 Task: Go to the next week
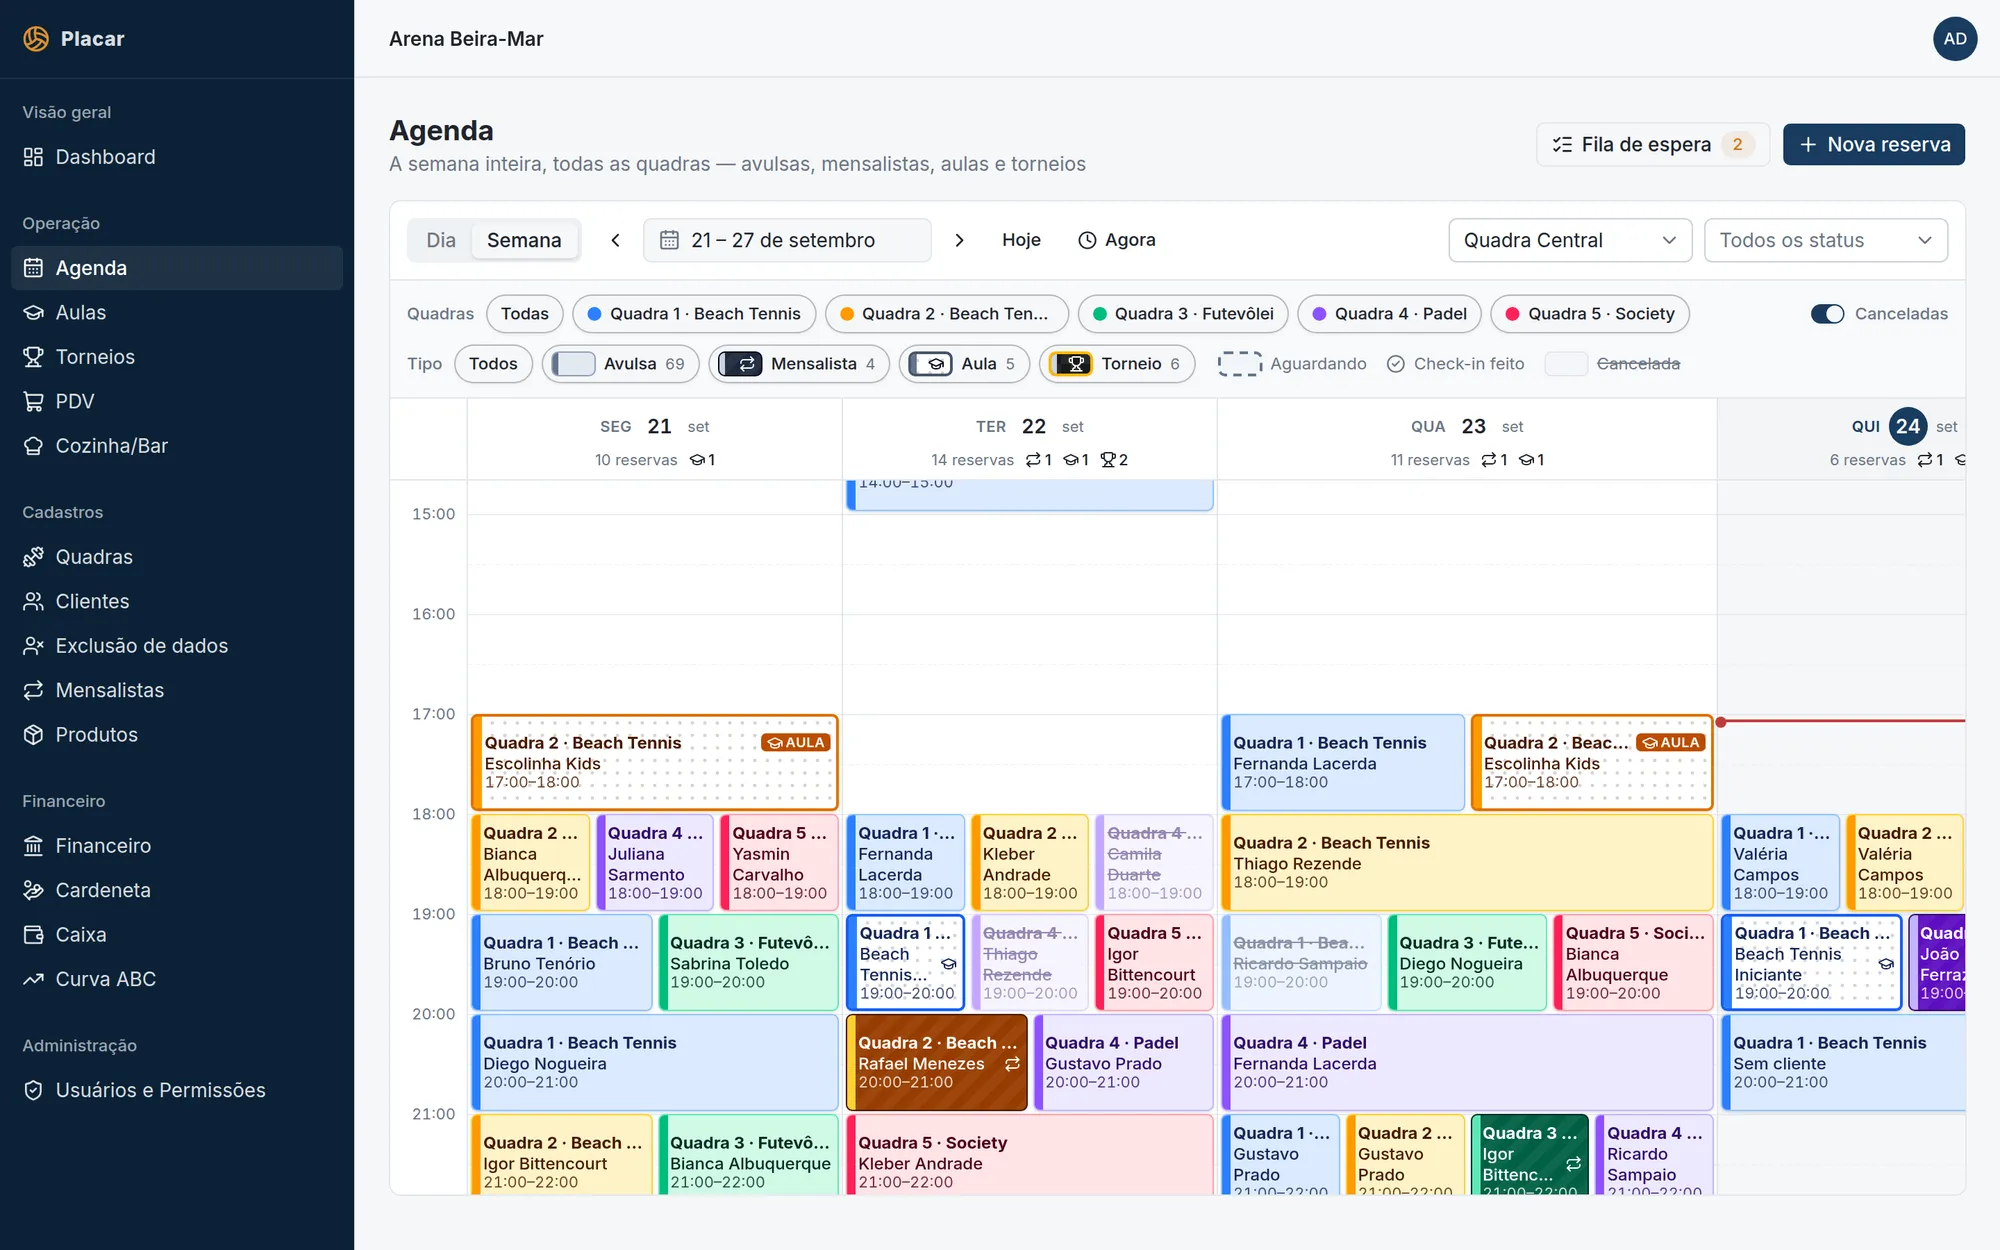coord(959,240)
